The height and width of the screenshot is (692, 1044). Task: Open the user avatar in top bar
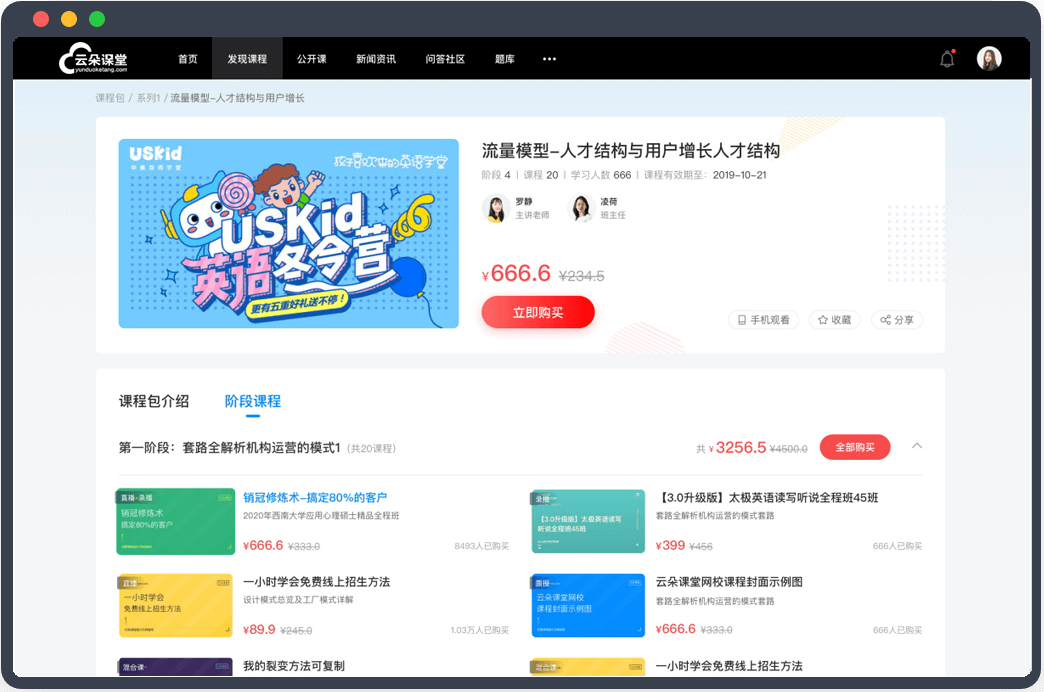tap(989, 59)
